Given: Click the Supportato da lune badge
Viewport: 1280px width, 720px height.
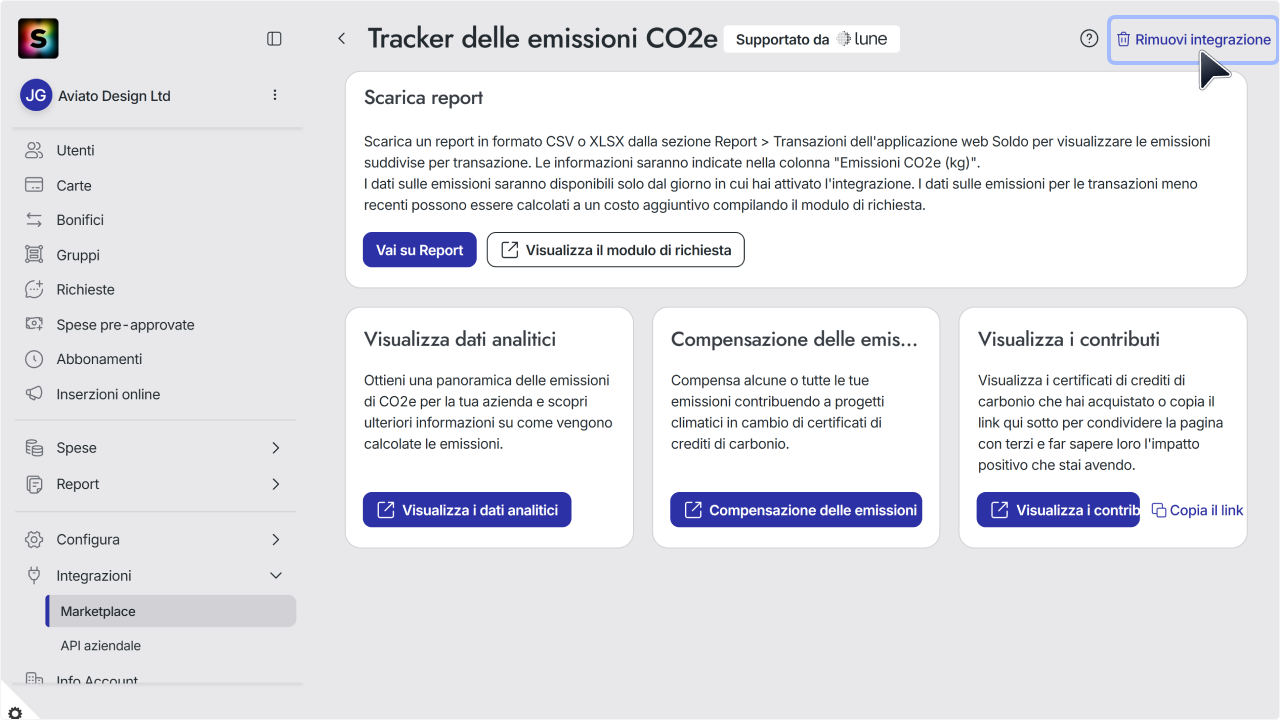Looking at the screenshot, I should click(811, 39).
